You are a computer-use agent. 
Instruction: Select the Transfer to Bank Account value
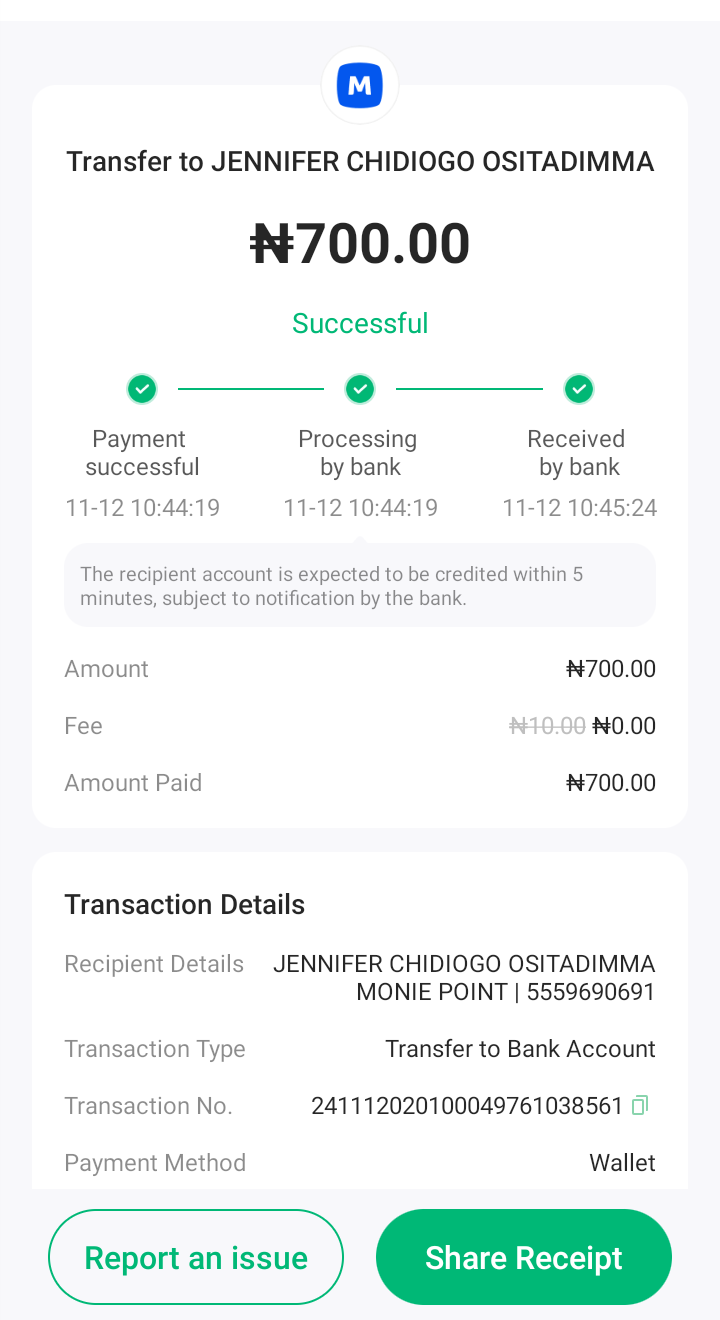[x=520, y=1049]
